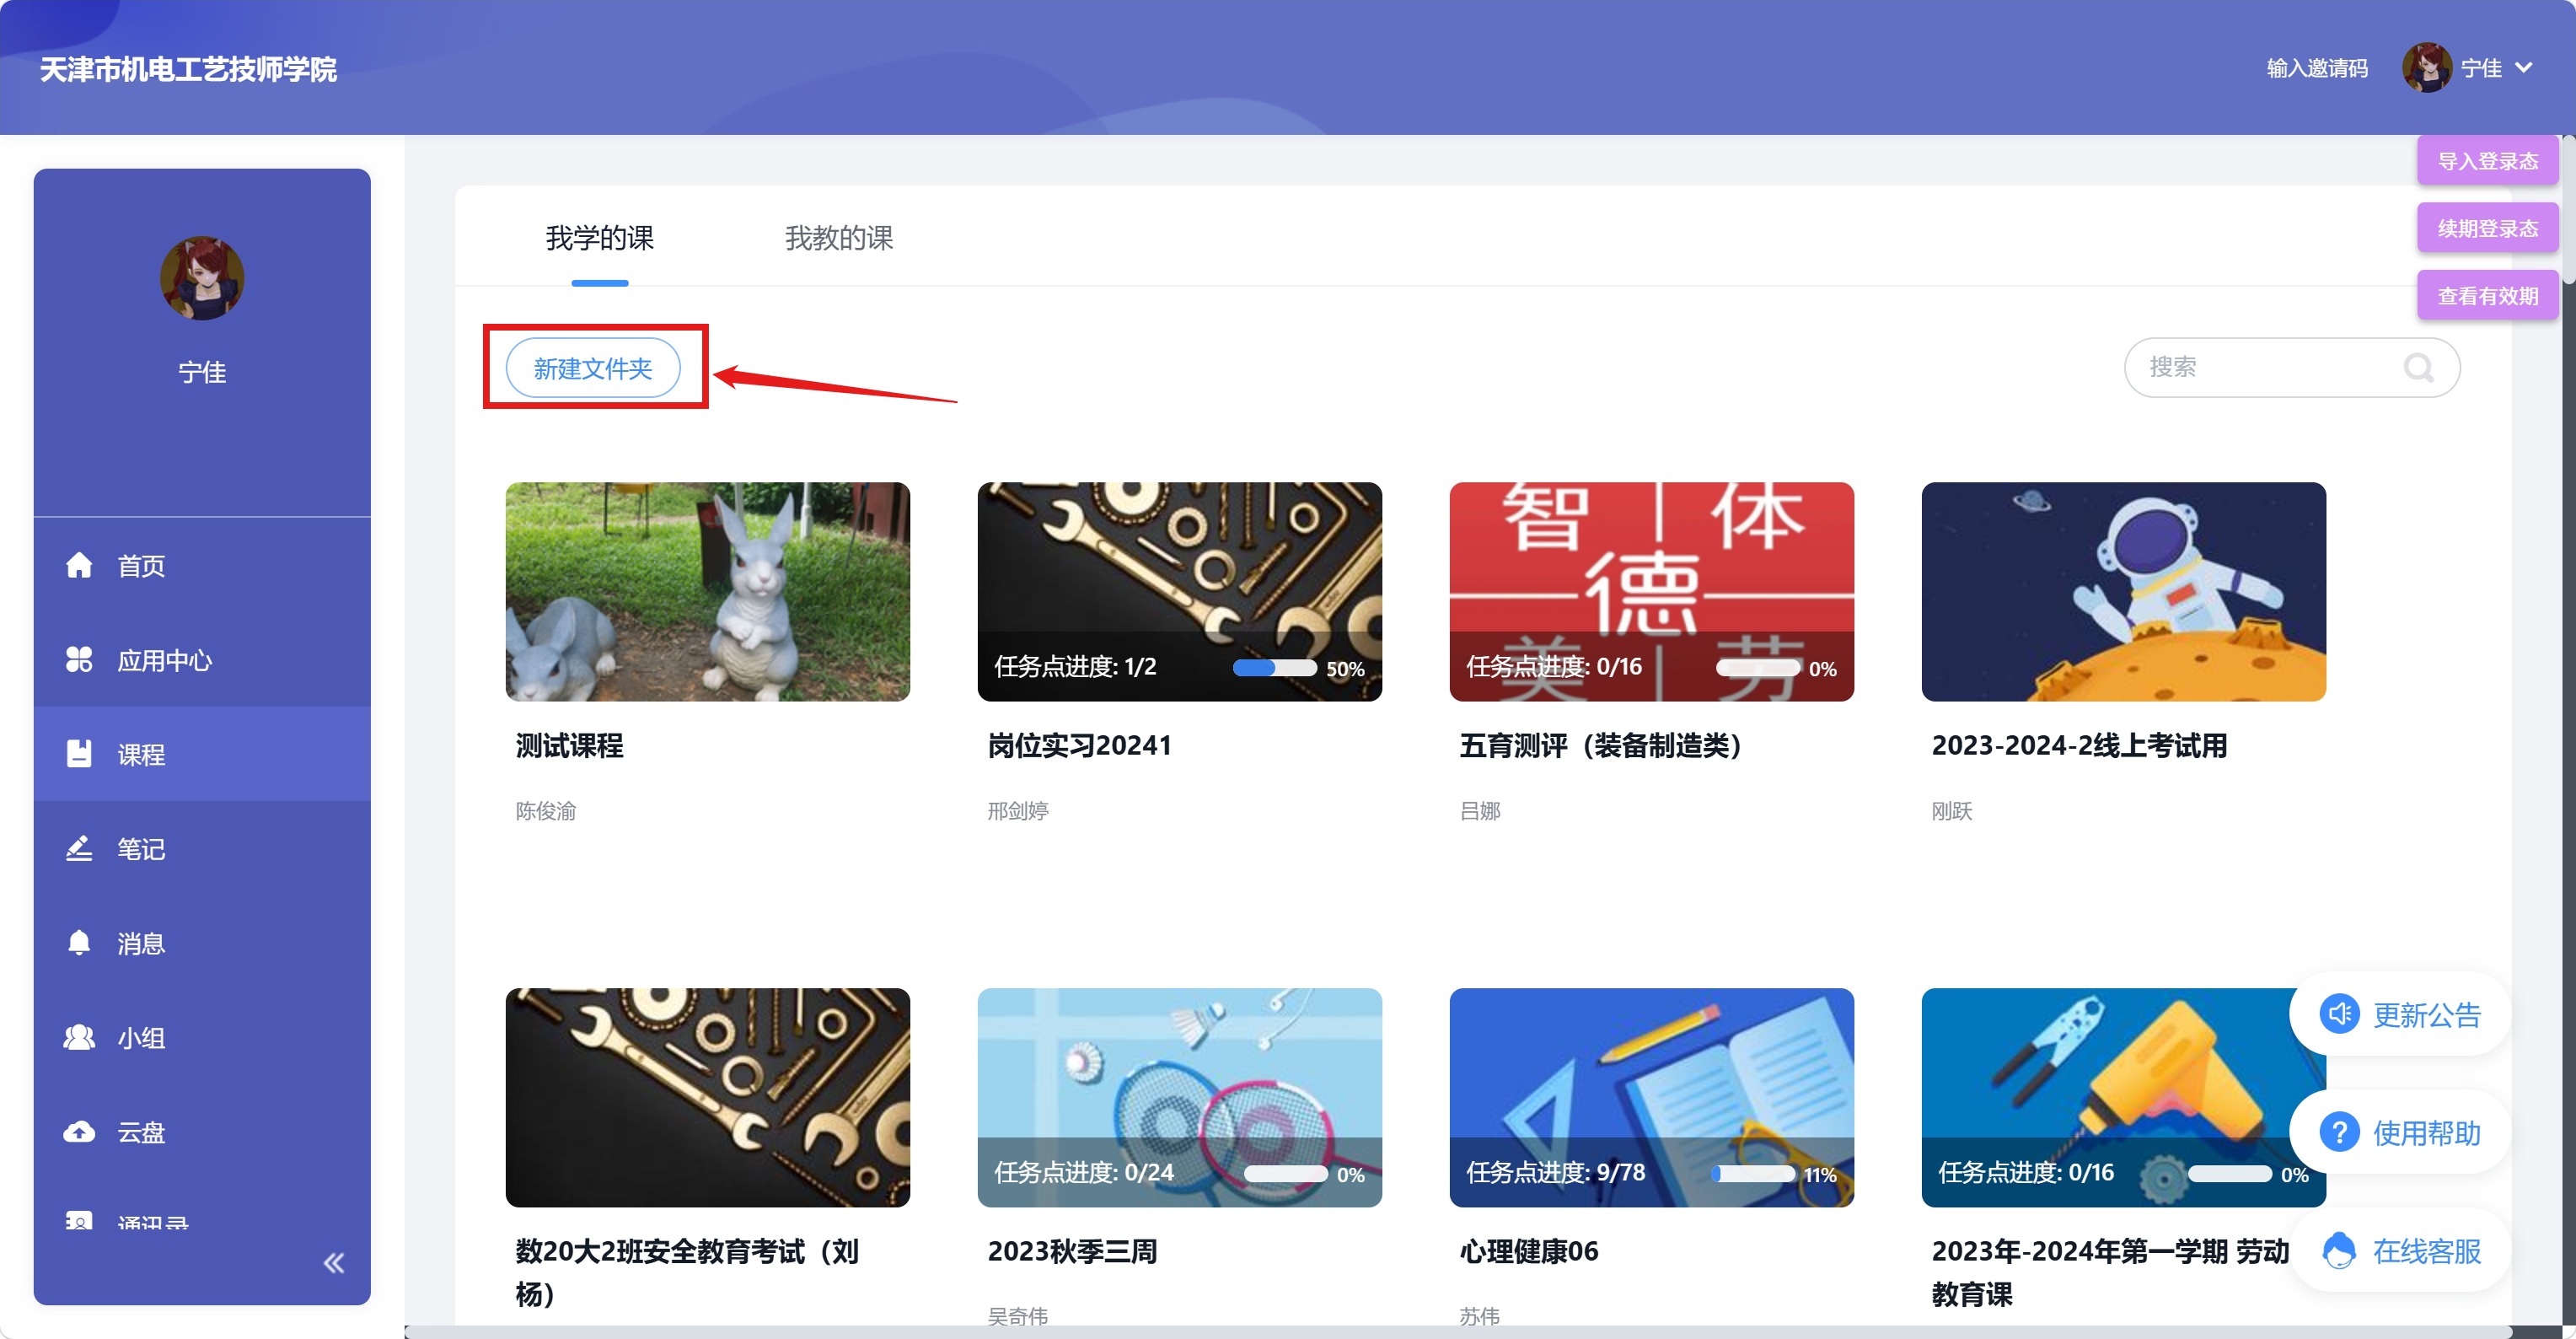This screenshot has height=1339, width=2576.
Task: Click the 小组 group icon
Action: 79,1037
